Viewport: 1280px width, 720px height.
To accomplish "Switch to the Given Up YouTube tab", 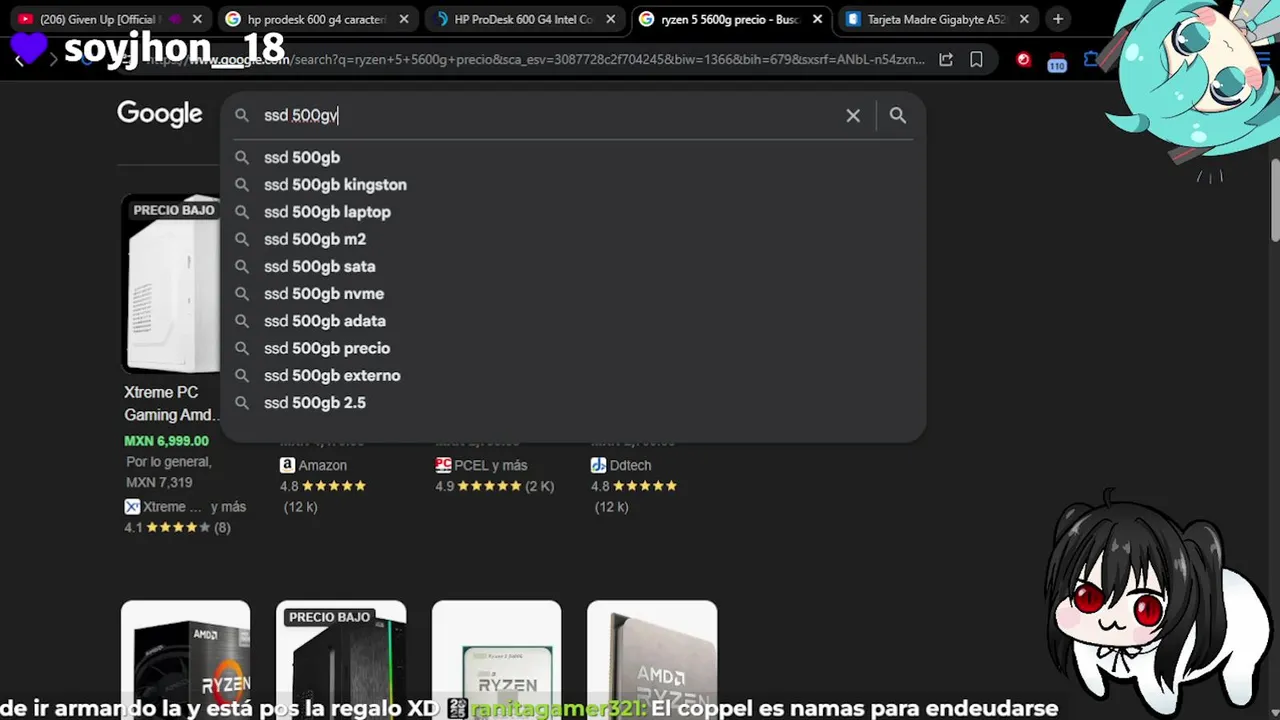I will [98, 19].
